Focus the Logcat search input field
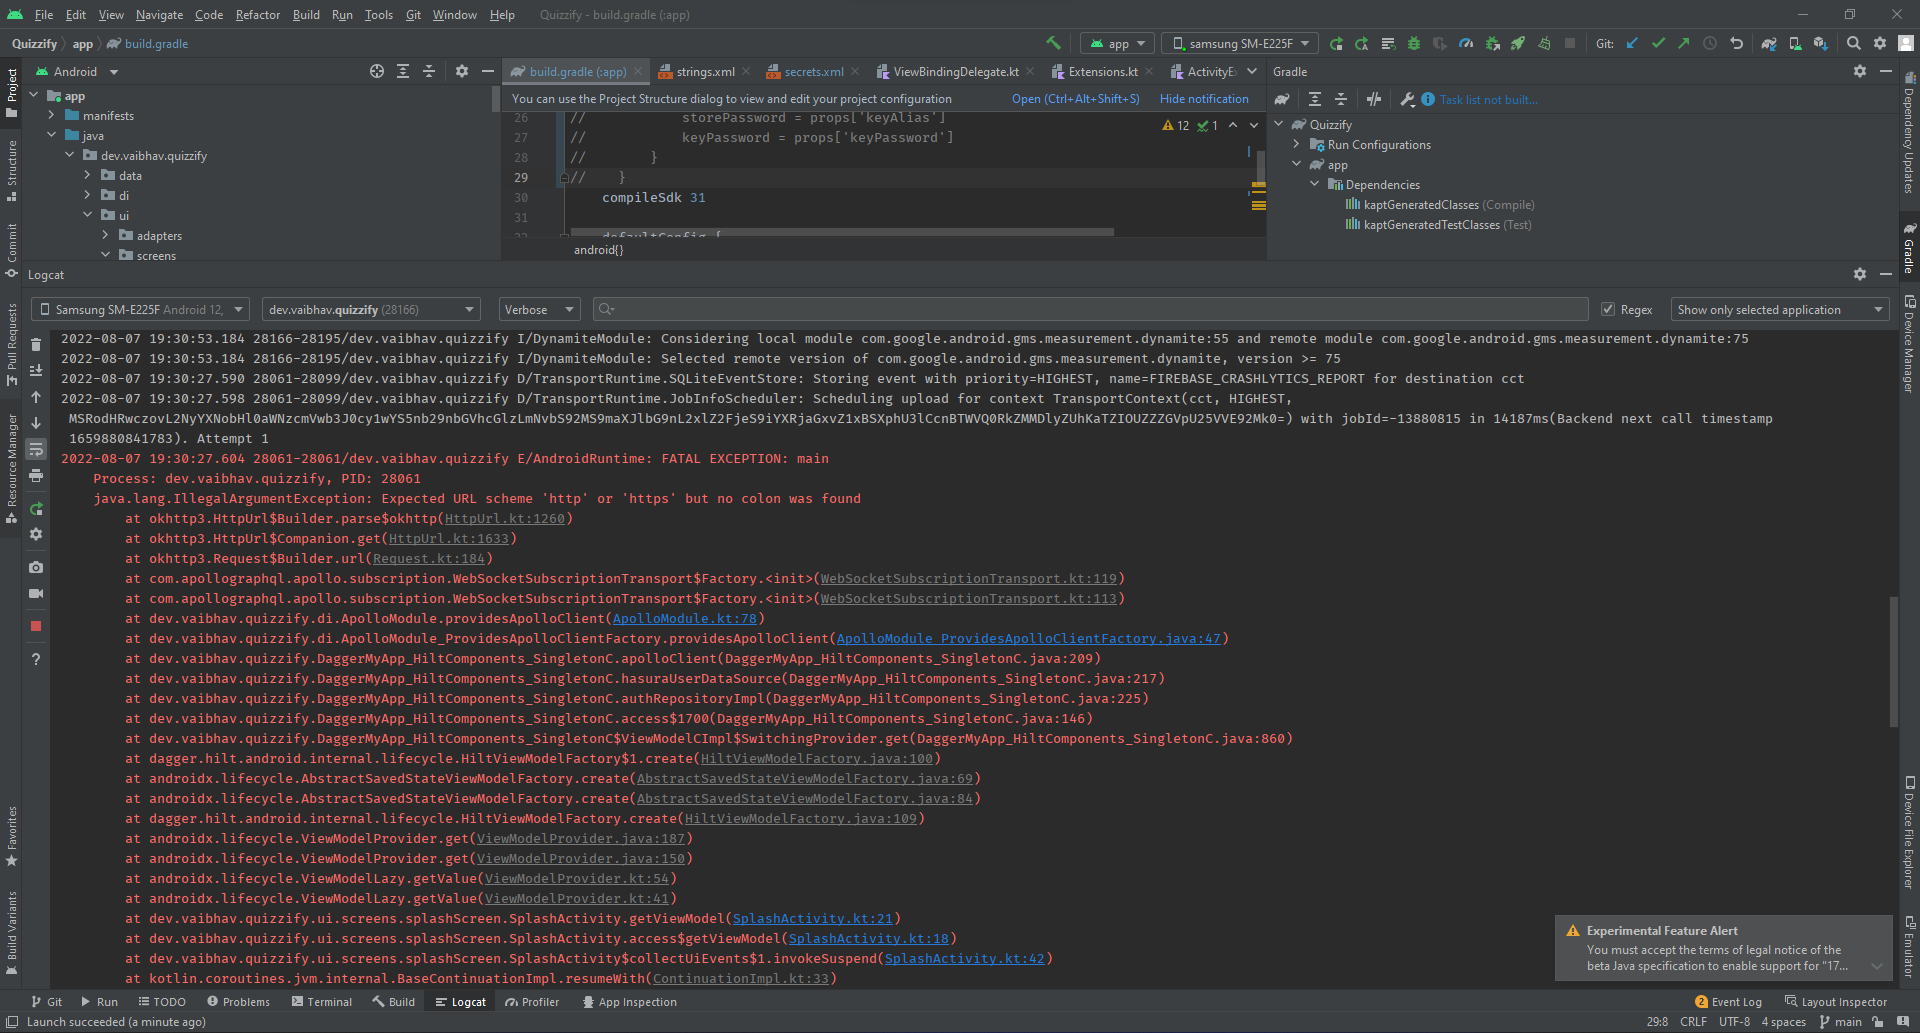1920x1033 pixels. (x=1090, y=309)
